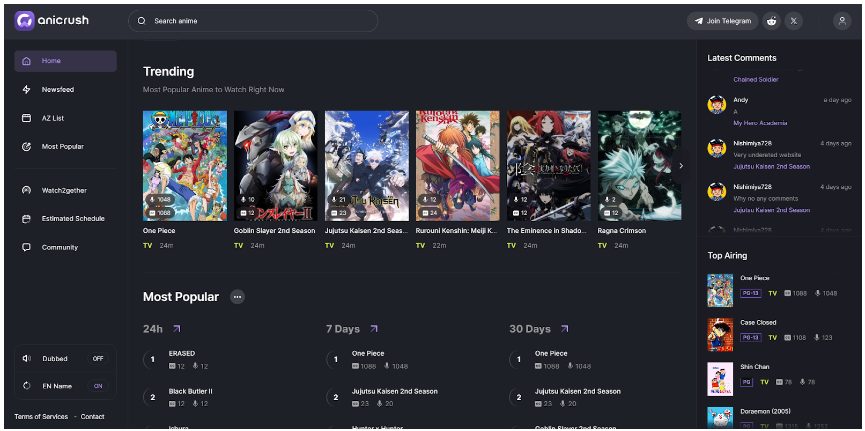Select One Piece in 7 Days list
865x431 pixels.
(x=368, y=353)
